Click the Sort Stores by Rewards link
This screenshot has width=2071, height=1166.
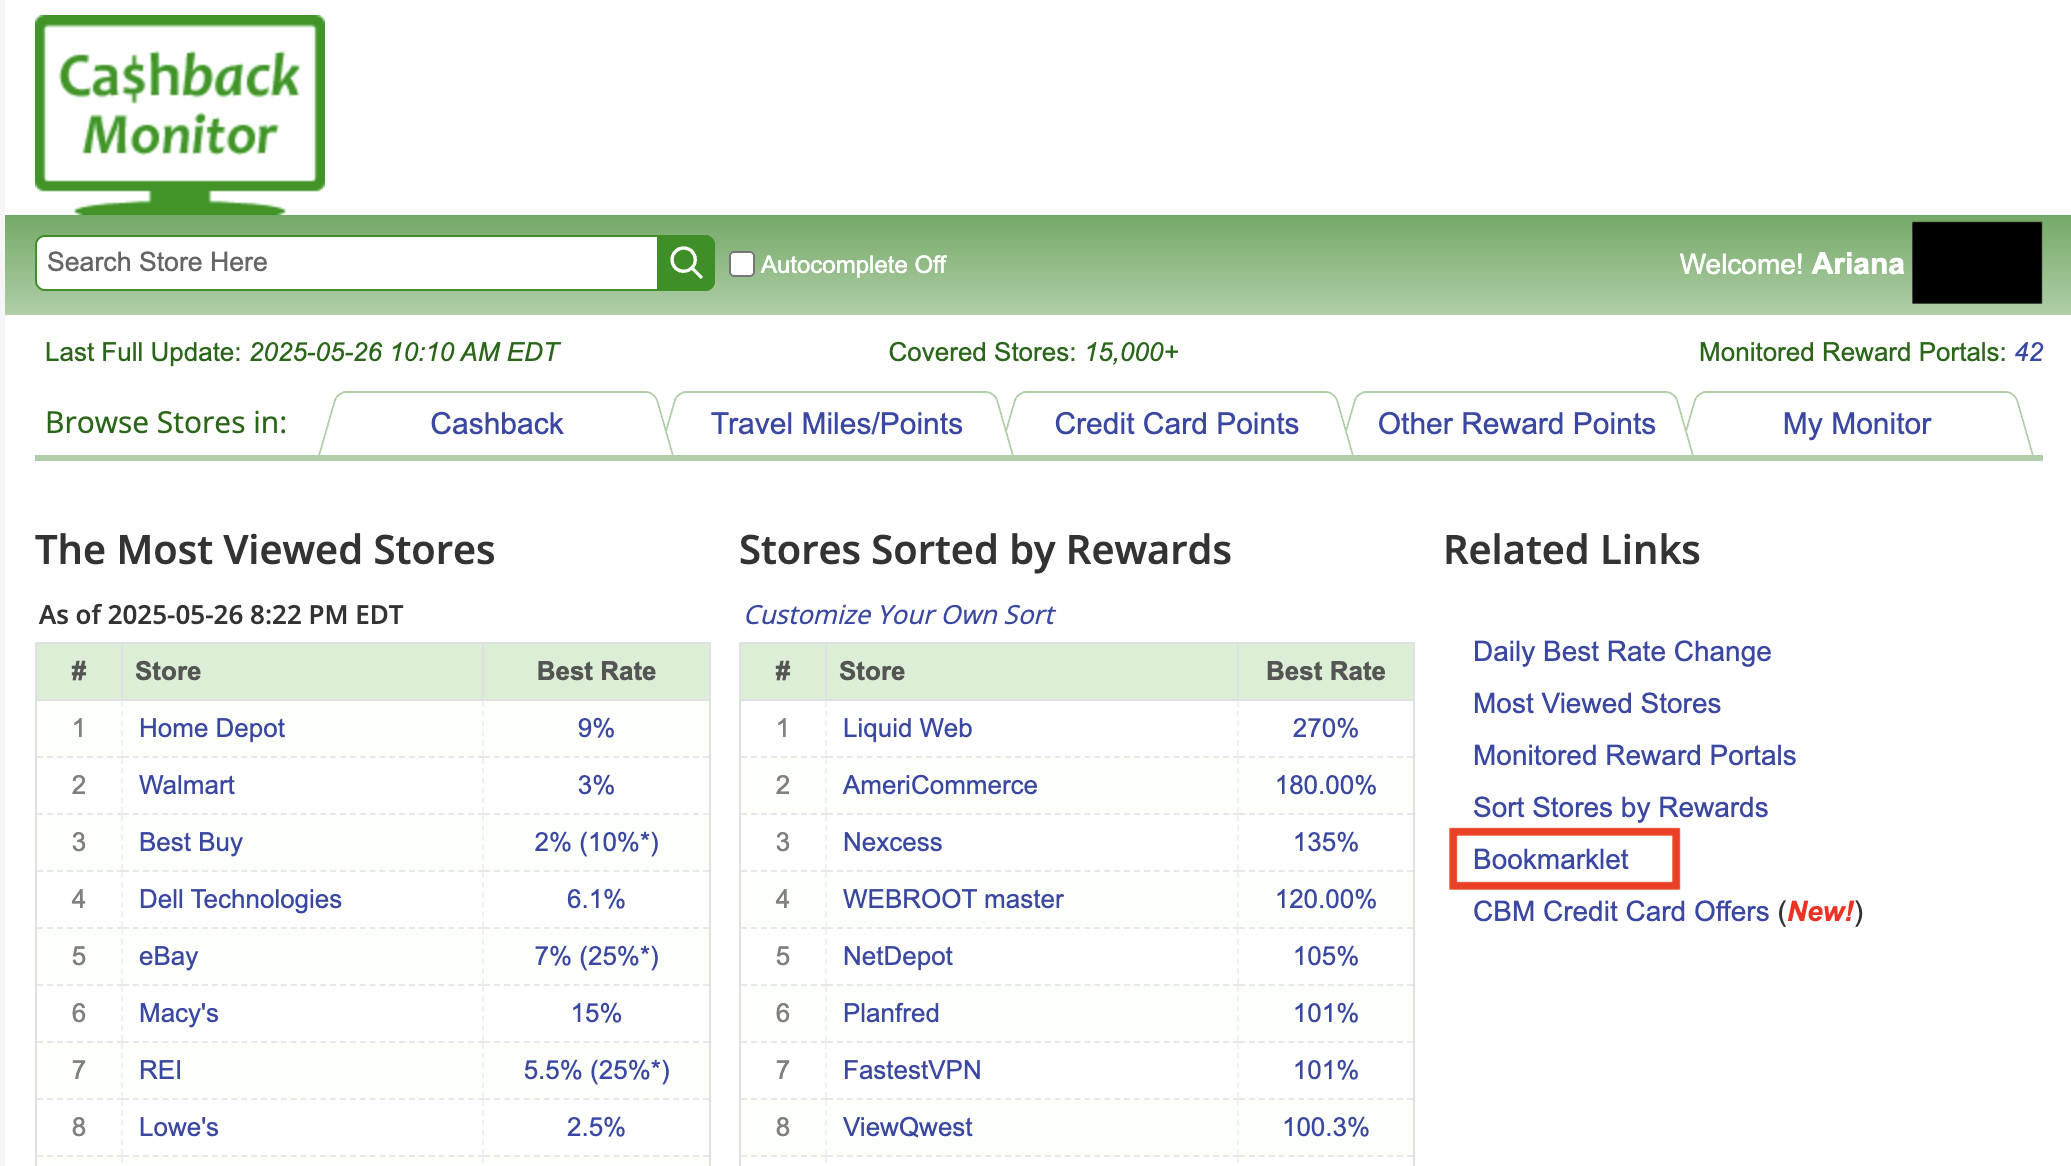(x=1621, y=808)
